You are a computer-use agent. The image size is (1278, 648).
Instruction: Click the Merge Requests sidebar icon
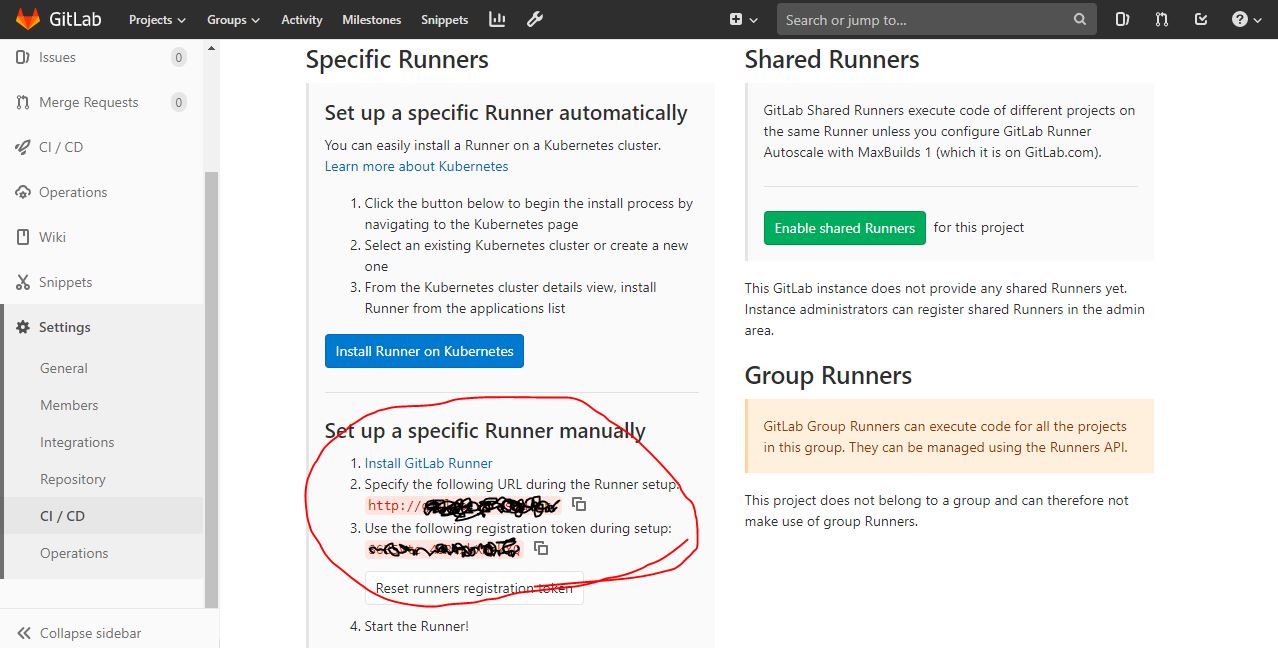click(22, 102)
